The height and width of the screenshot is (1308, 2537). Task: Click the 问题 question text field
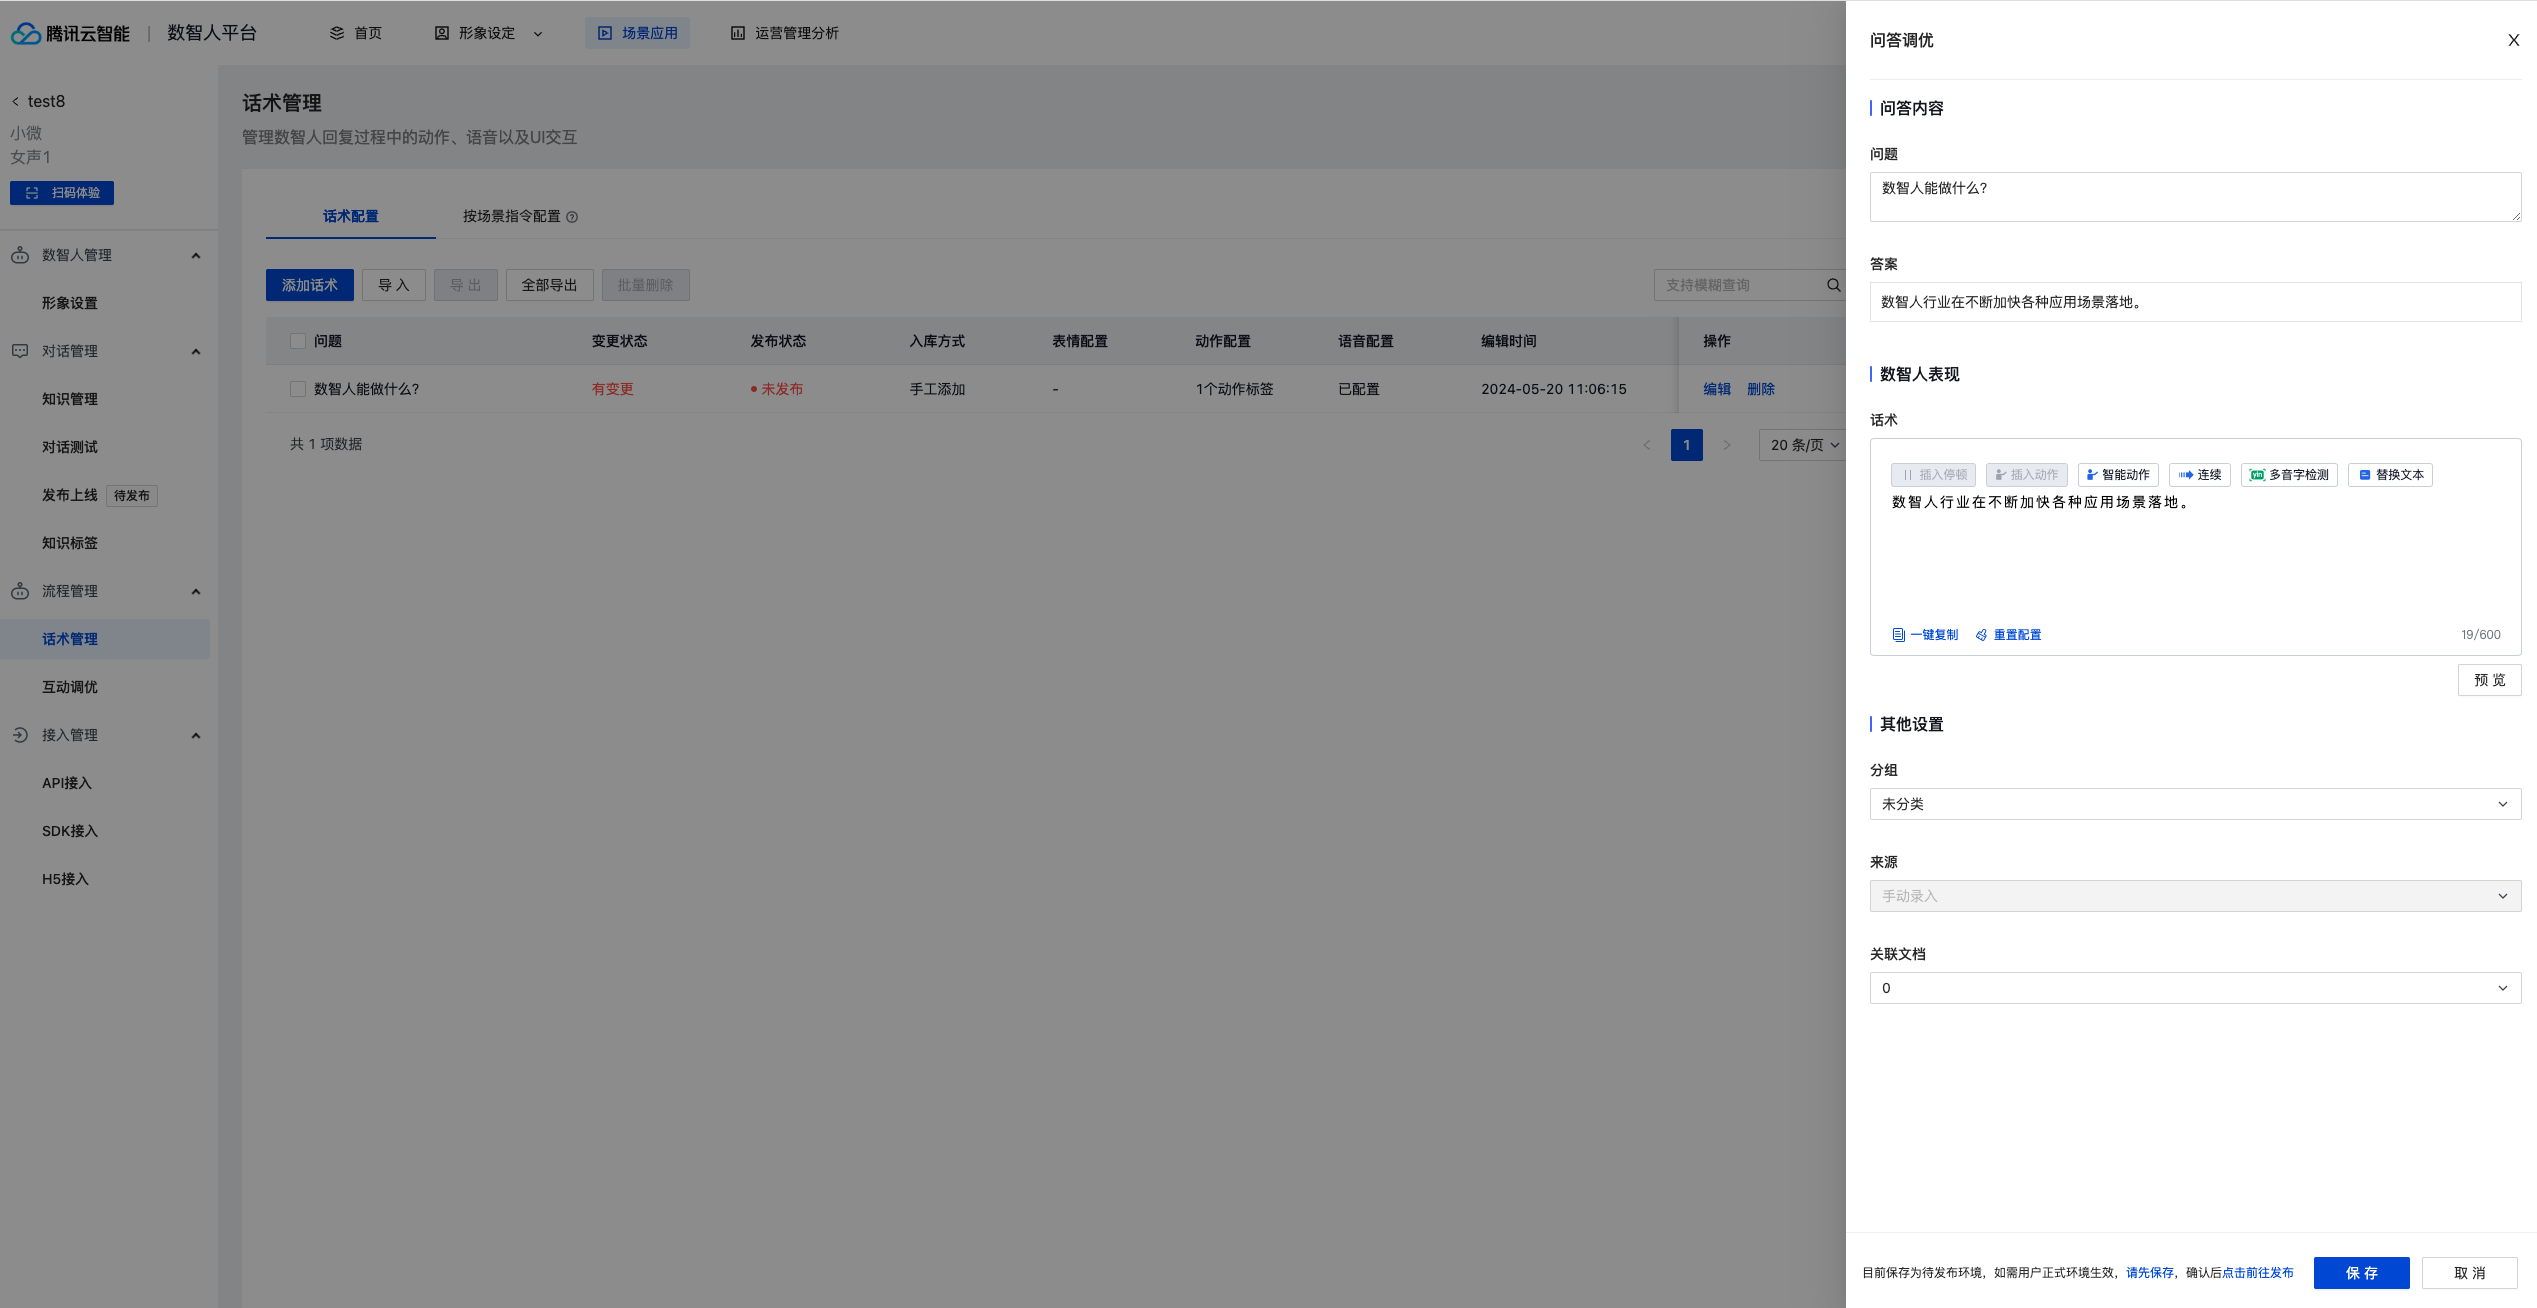coord(2195,197)
